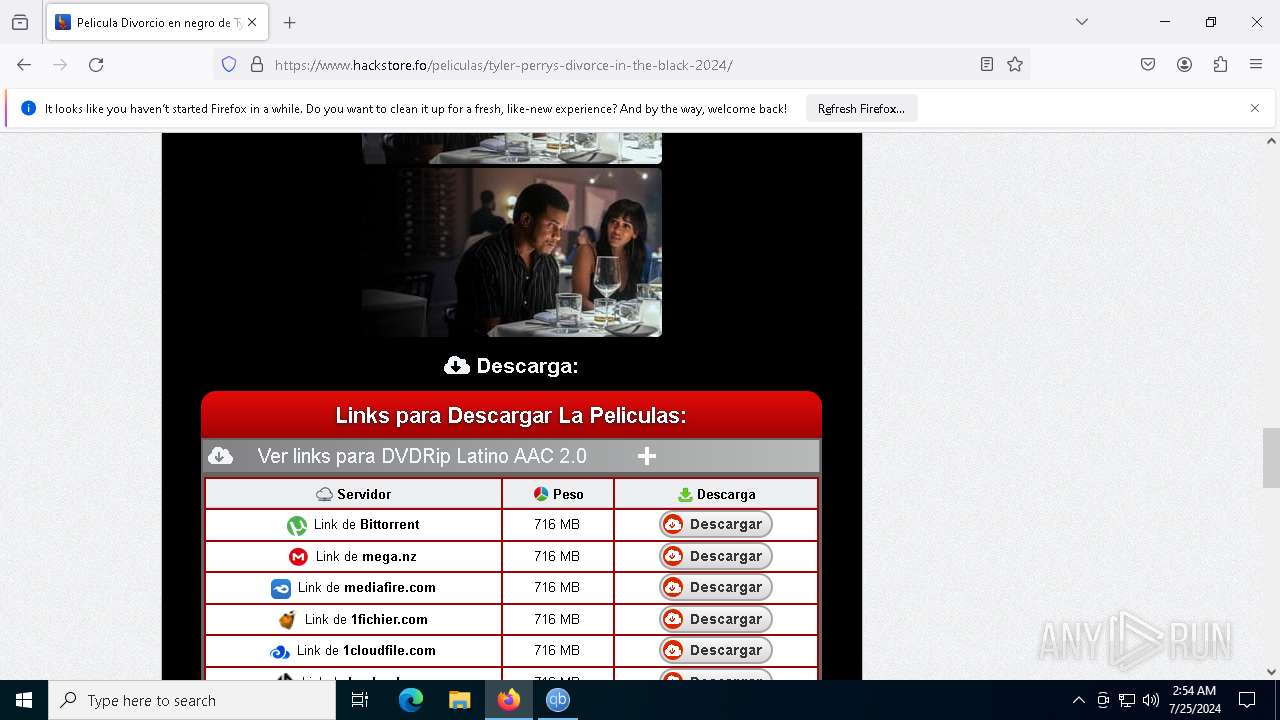
Task: Open Windows Start menu
Action: pos(24,700)
